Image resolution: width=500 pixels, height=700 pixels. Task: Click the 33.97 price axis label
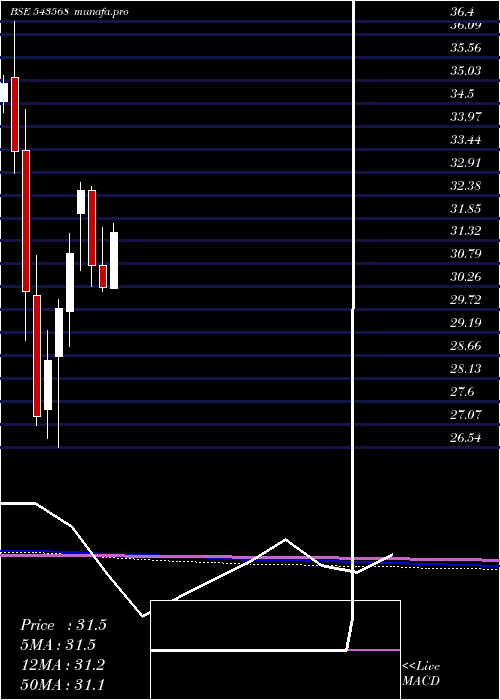(x=466, y=117)
